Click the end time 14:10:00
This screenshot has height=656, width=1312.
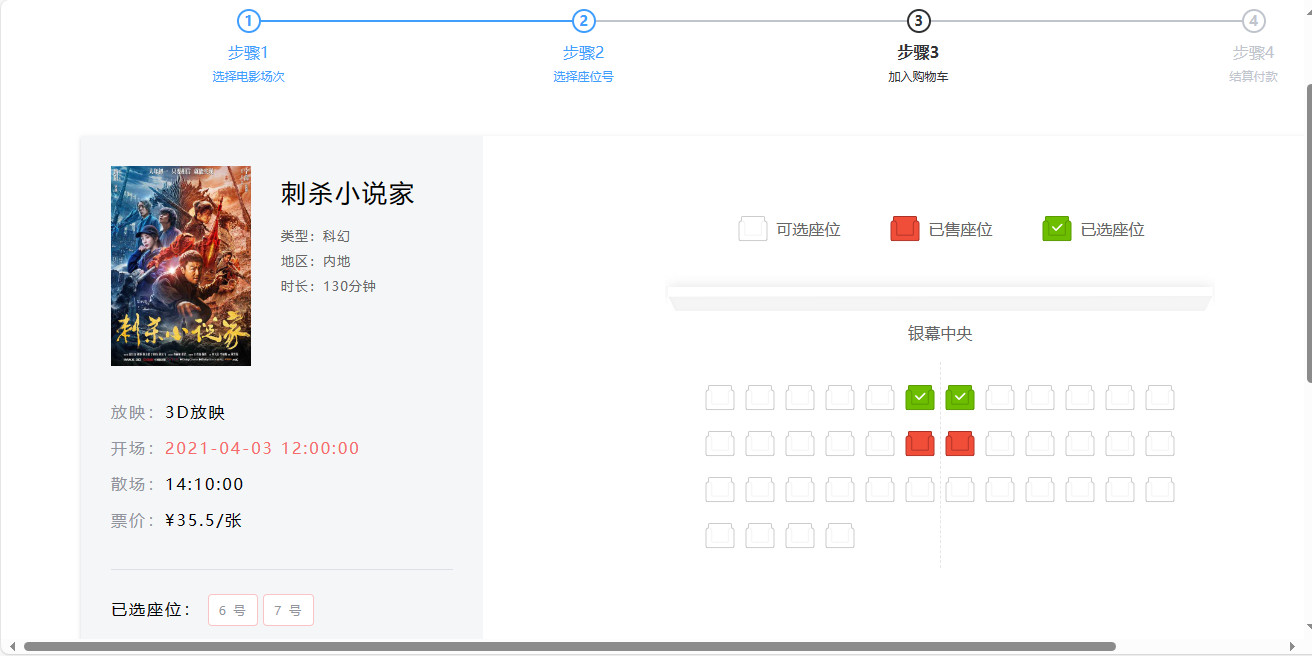point(204,485)
